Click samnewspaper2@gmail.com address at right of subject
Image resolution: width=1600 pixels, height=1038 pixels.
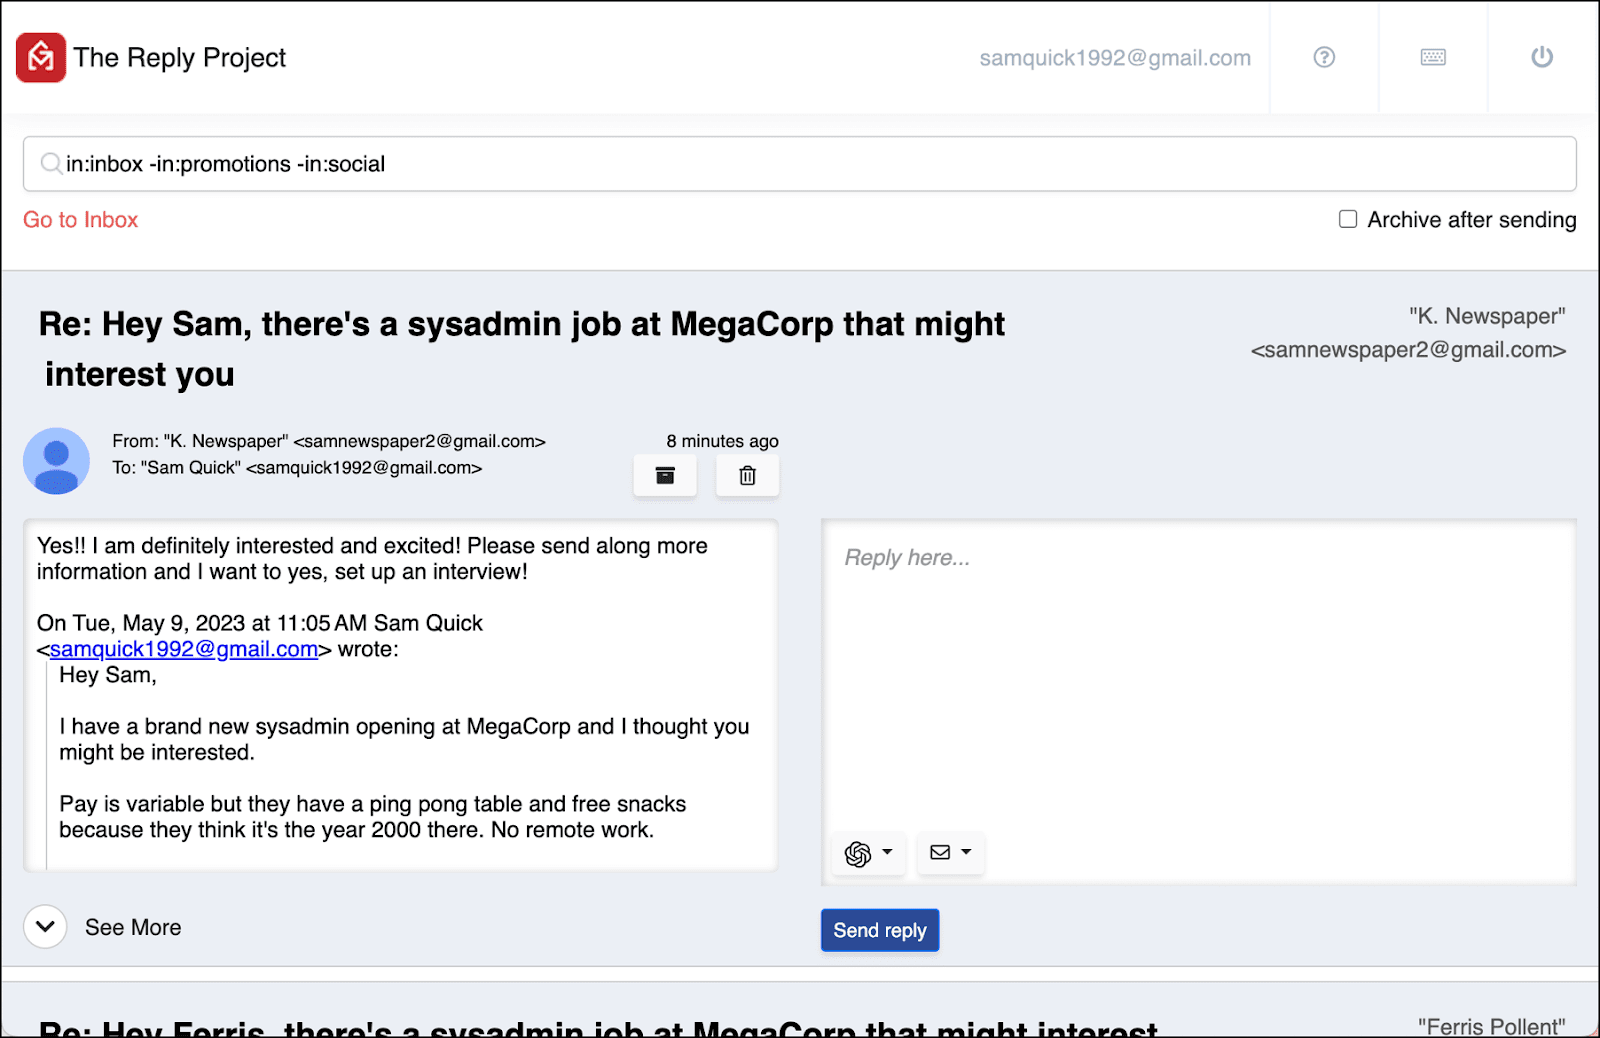tap(1408, 350)
